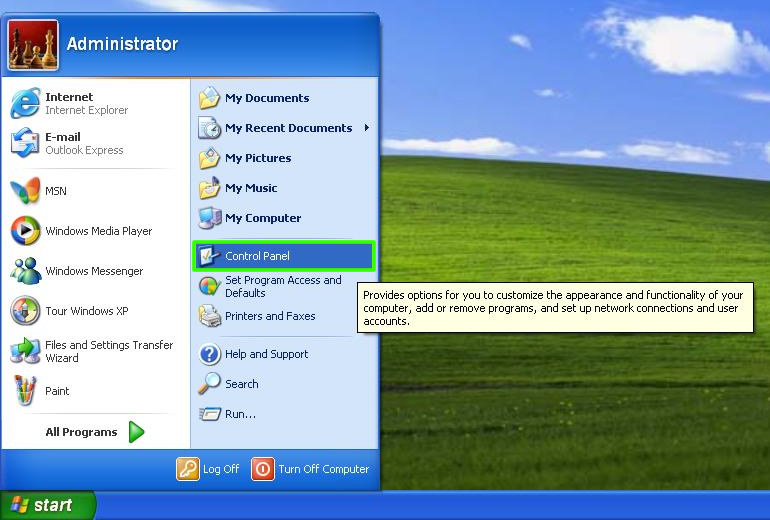Launch Paint from its icon

click(25, 390)
